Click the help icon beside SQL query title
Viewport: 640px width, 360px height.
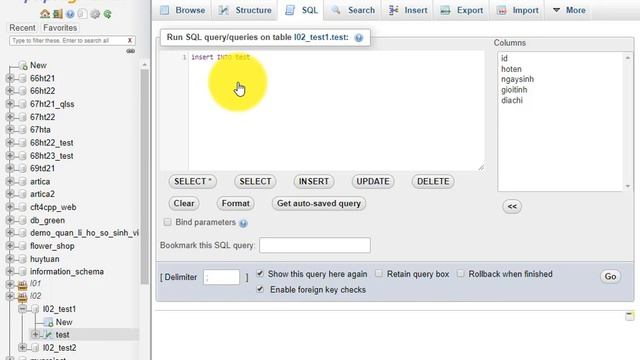coord(359,38)
